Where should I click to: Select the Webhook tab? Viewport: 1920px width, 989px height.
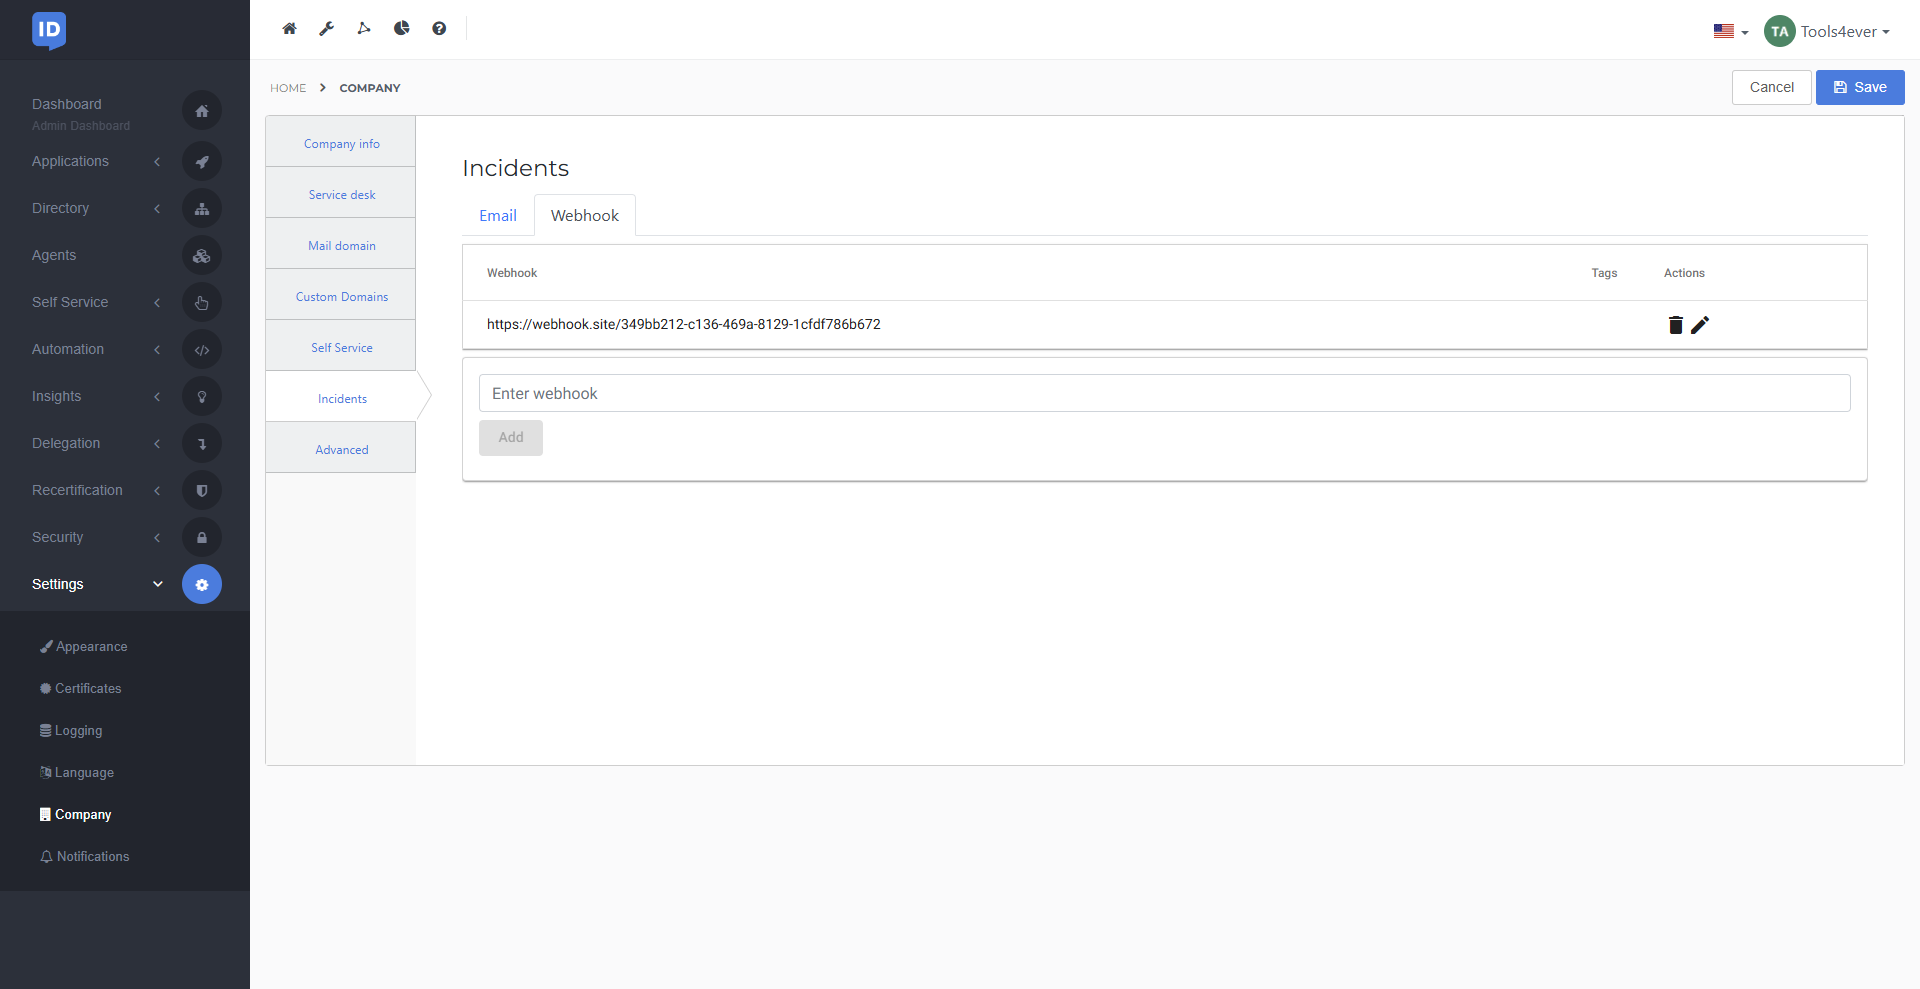585,216
